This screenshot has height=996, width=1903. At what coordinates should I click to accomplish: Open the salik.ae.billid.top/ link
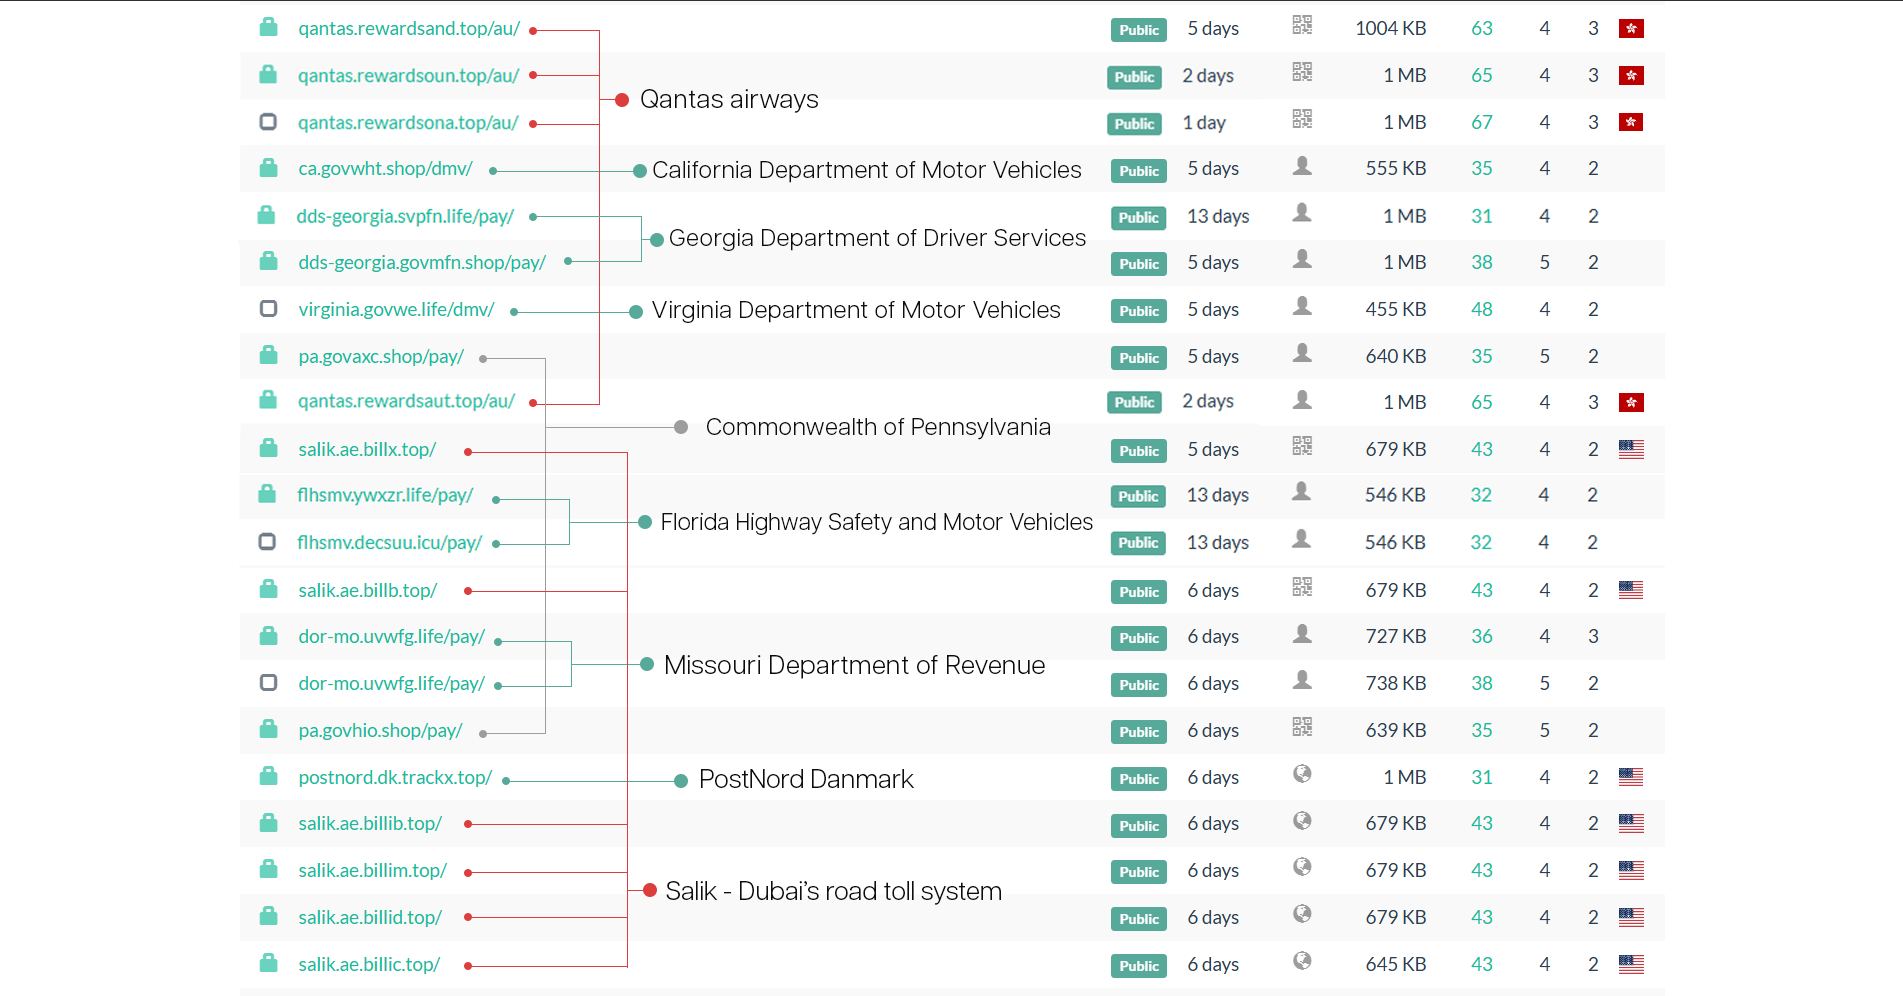[x=370, y=917]
